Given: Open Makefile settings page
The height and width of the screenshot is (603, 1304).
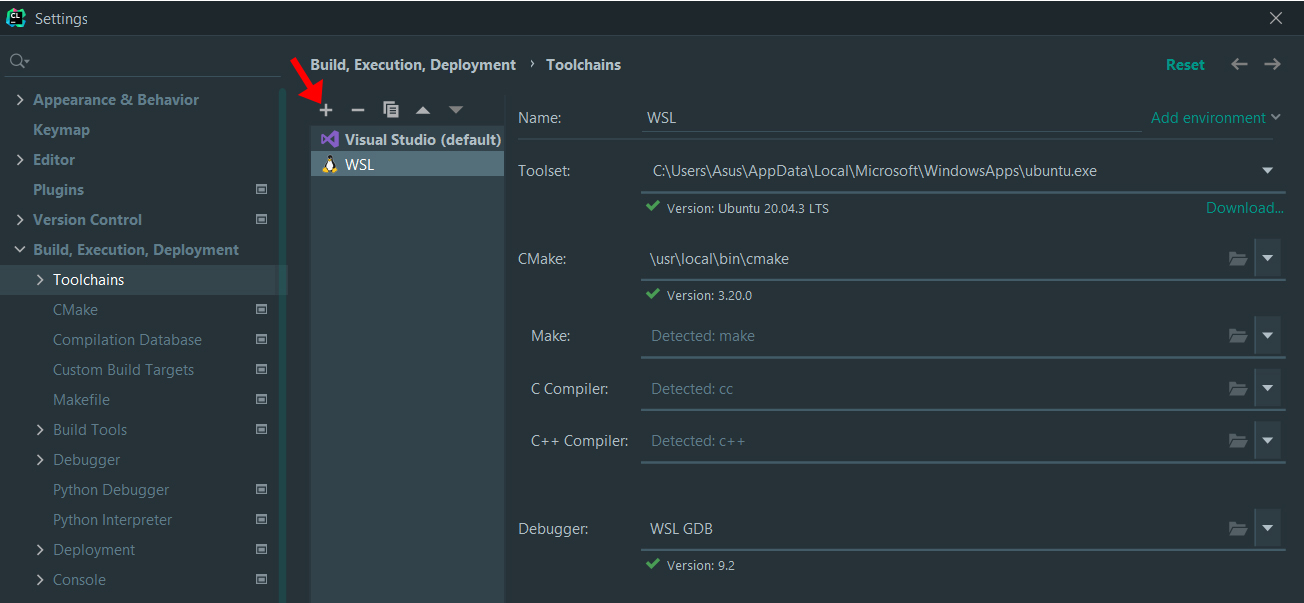Looking at the screenshot, I should pos(81,399).
